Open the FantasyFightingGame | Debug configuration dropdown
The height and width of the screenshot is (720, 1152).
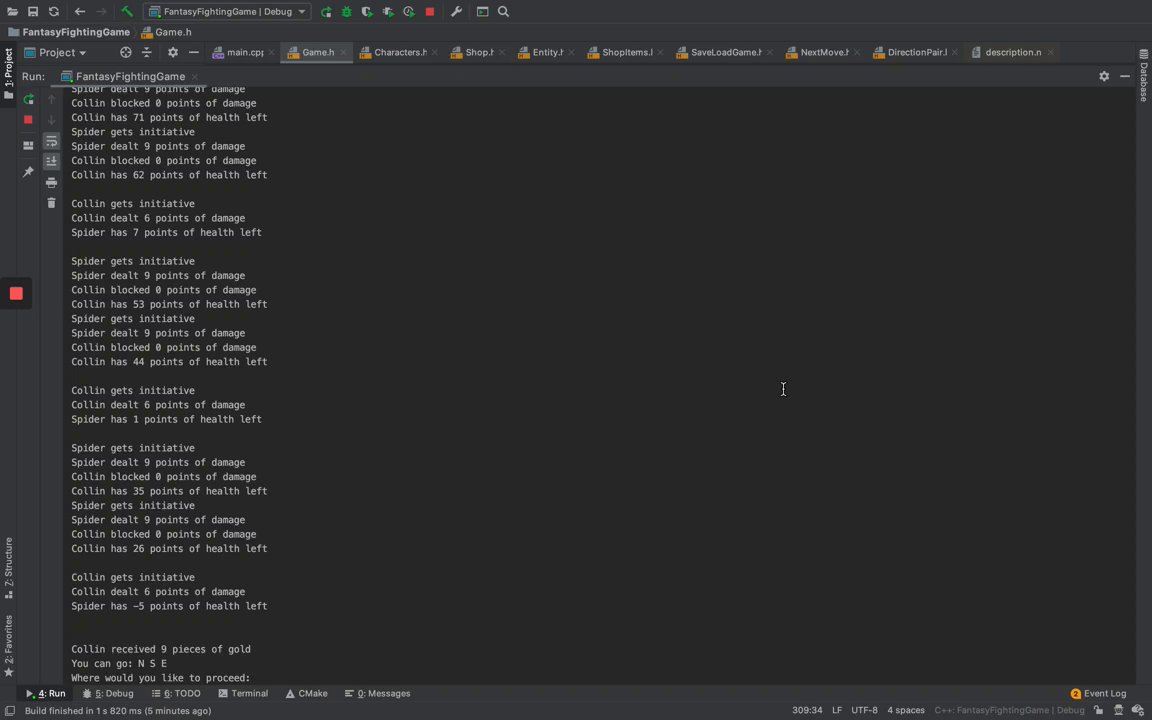click(x=227, y=12)
